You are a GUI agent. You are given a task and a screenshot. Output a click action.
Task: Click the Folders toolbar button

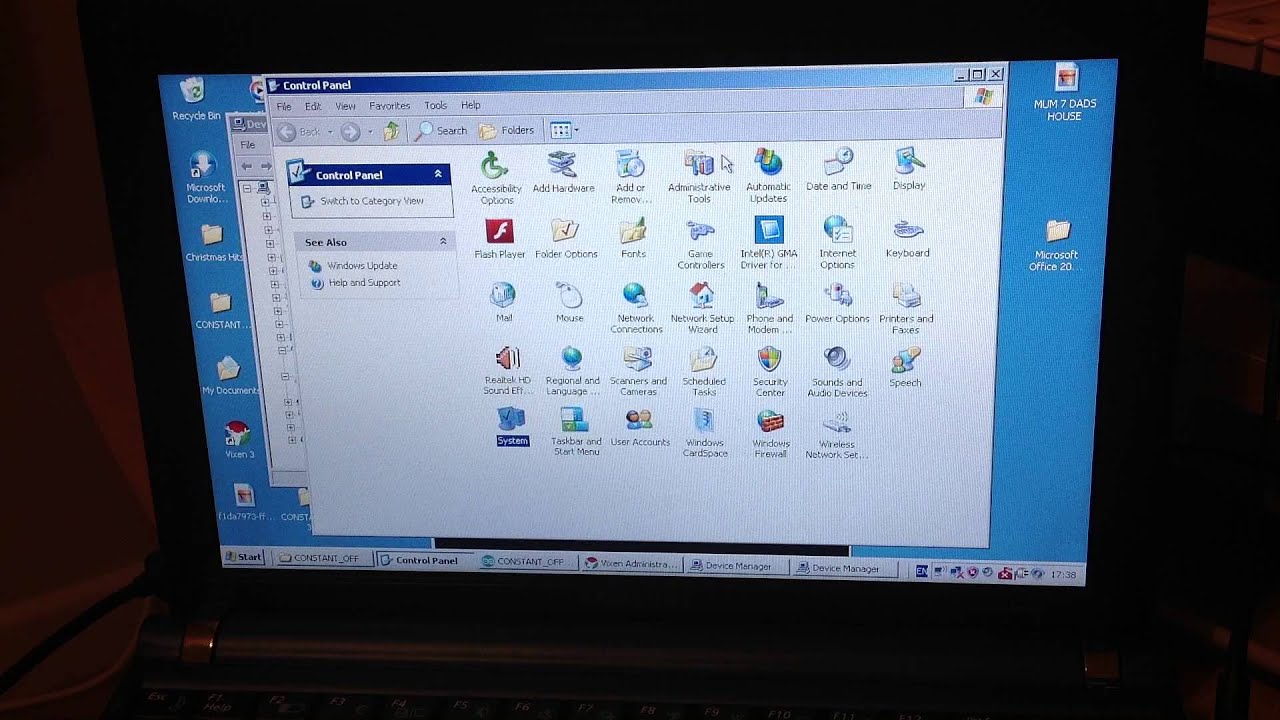(506, 130)
